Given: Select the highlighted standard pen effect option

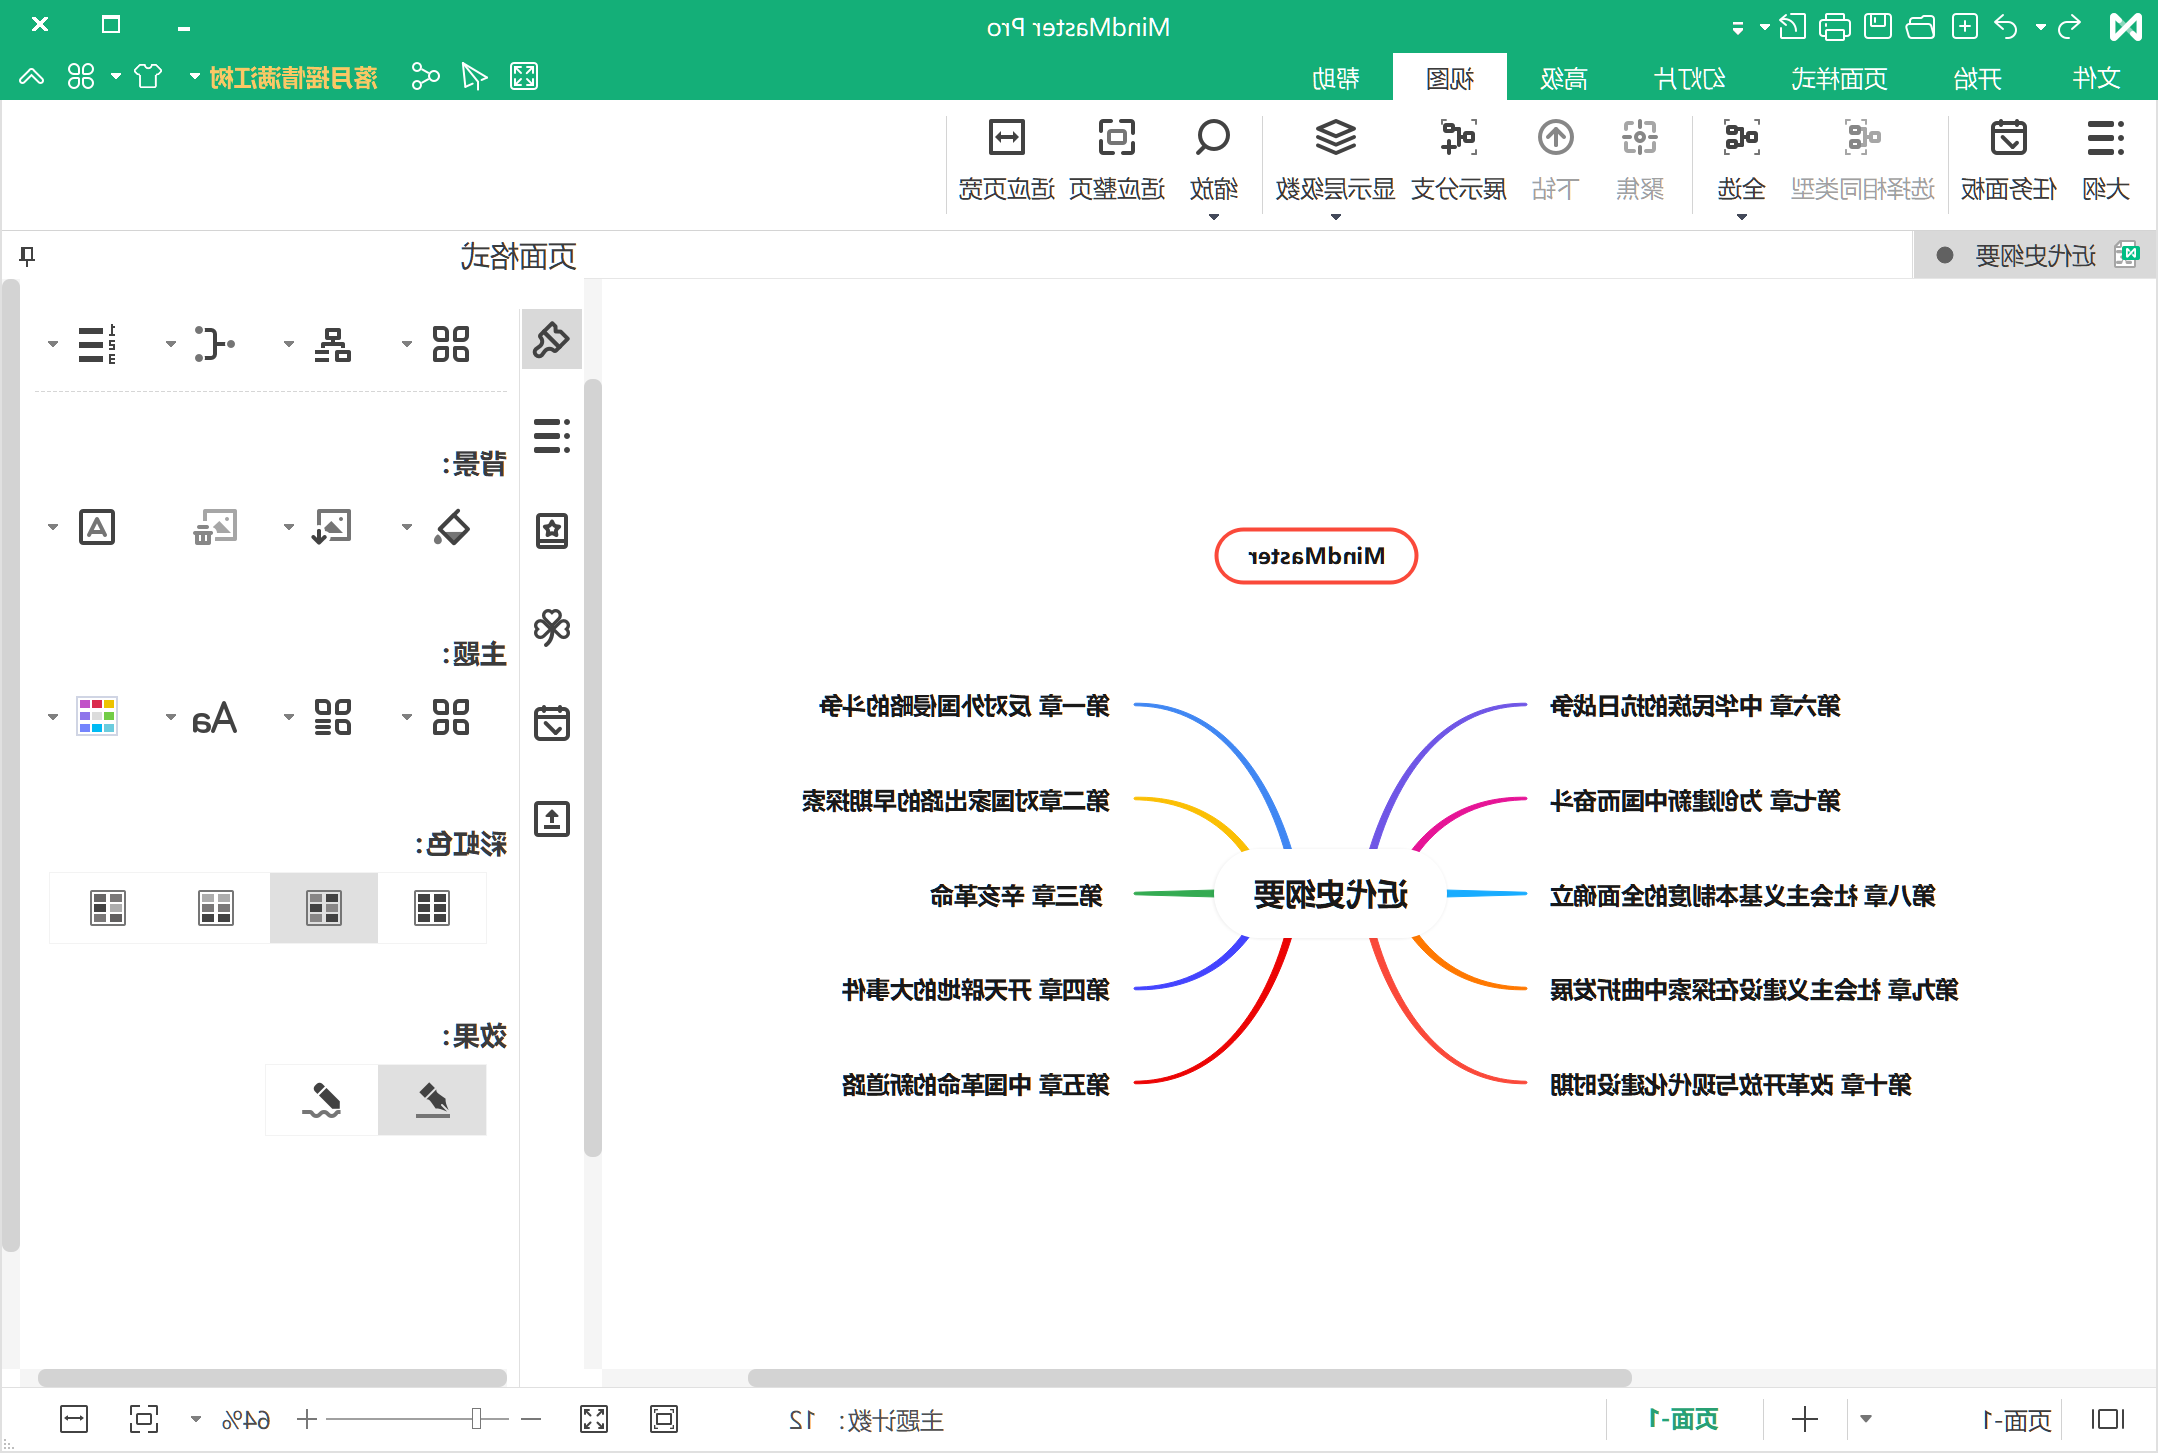Looking at the screenshot, I should pyautogui.click(x=432, y=1100).
